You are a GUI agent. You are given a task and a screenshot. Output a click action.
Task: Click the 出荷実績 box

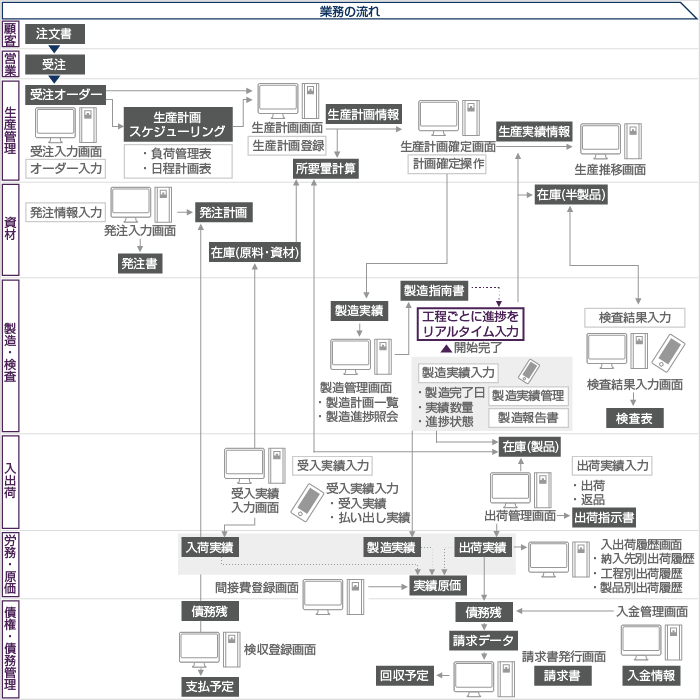tap(483, 547)
